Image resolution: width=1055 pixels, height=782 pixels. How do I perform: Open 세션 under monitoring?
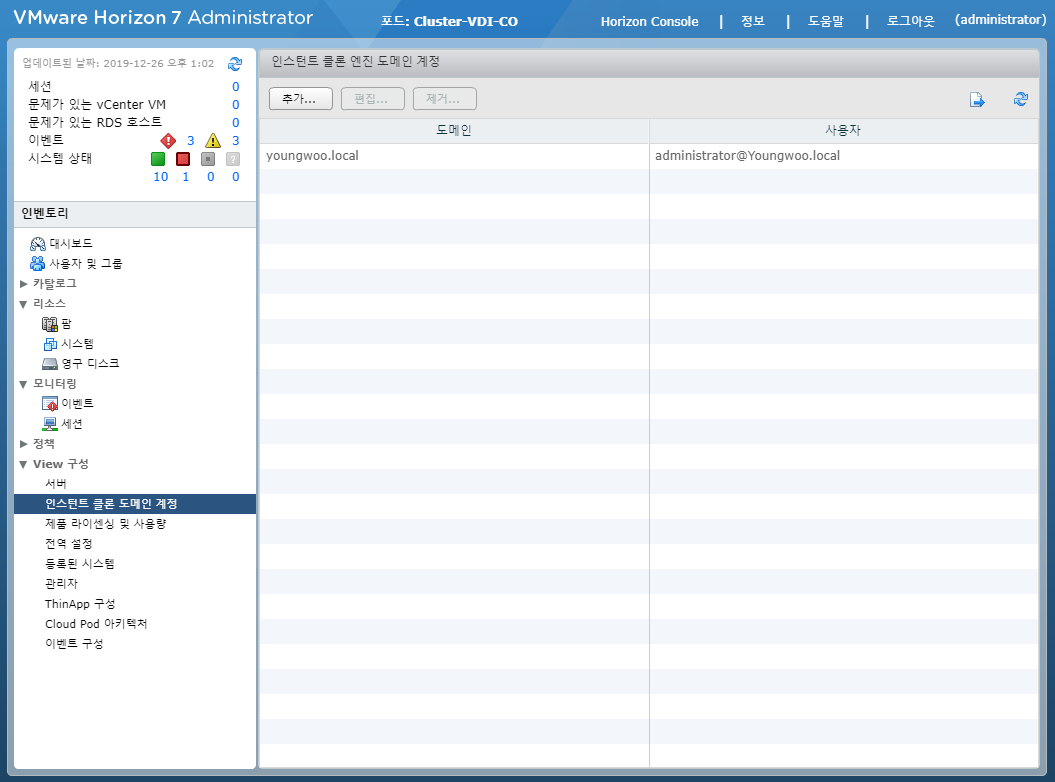(63, 424)
